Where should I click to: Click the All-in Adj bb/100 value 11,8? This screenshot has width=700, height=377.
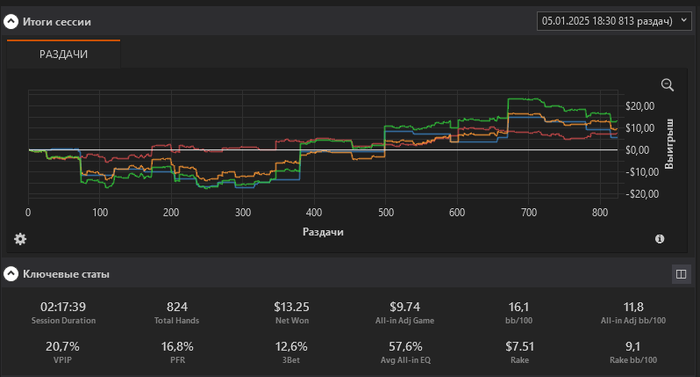633,307
